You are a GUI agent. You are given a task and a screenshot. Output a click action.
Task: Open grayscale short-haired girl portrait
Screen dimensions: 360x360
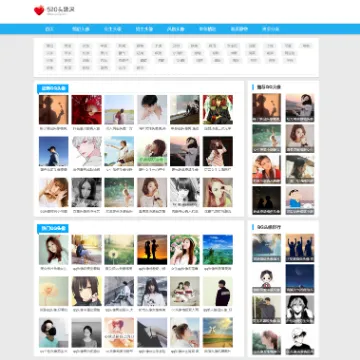[86, 333]
